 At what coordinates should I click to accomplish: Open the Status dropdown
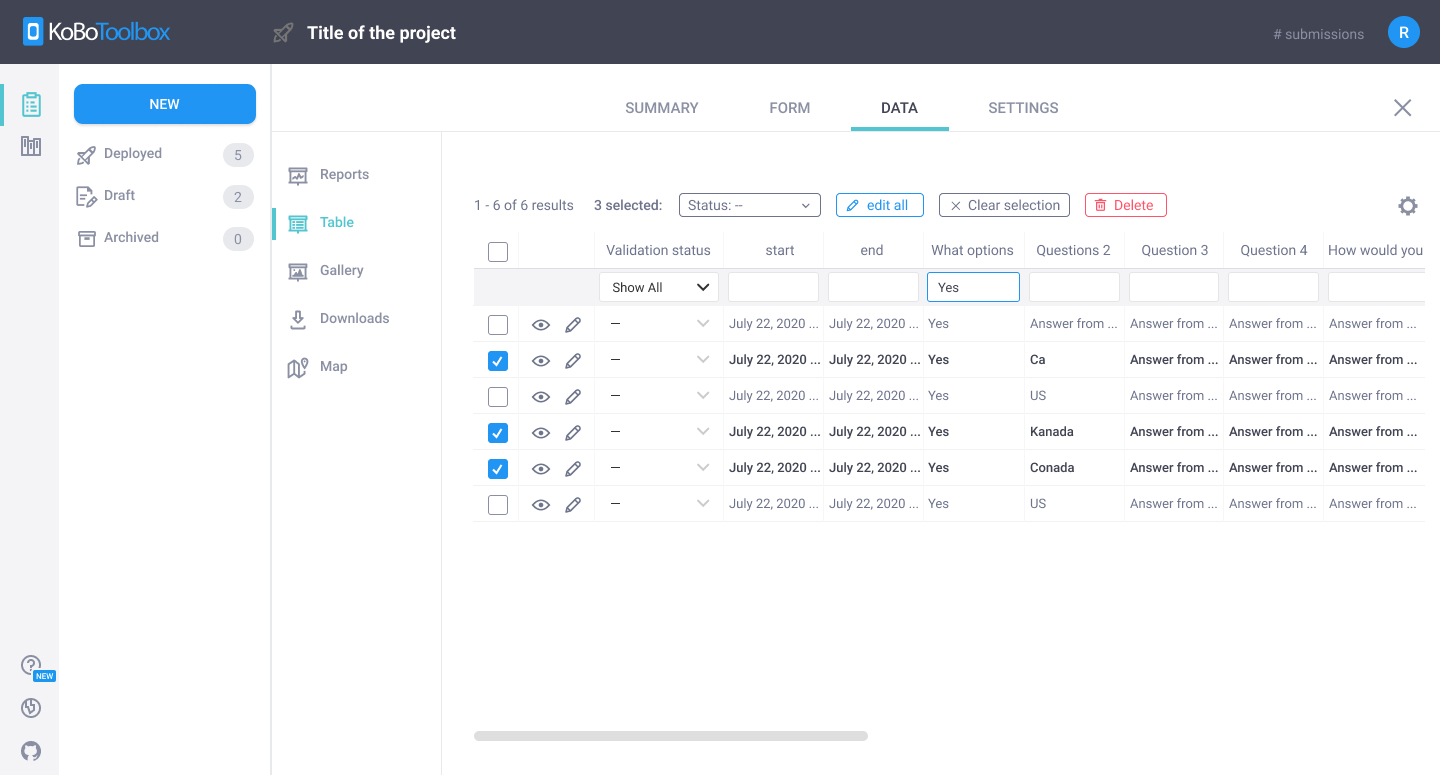749,205
